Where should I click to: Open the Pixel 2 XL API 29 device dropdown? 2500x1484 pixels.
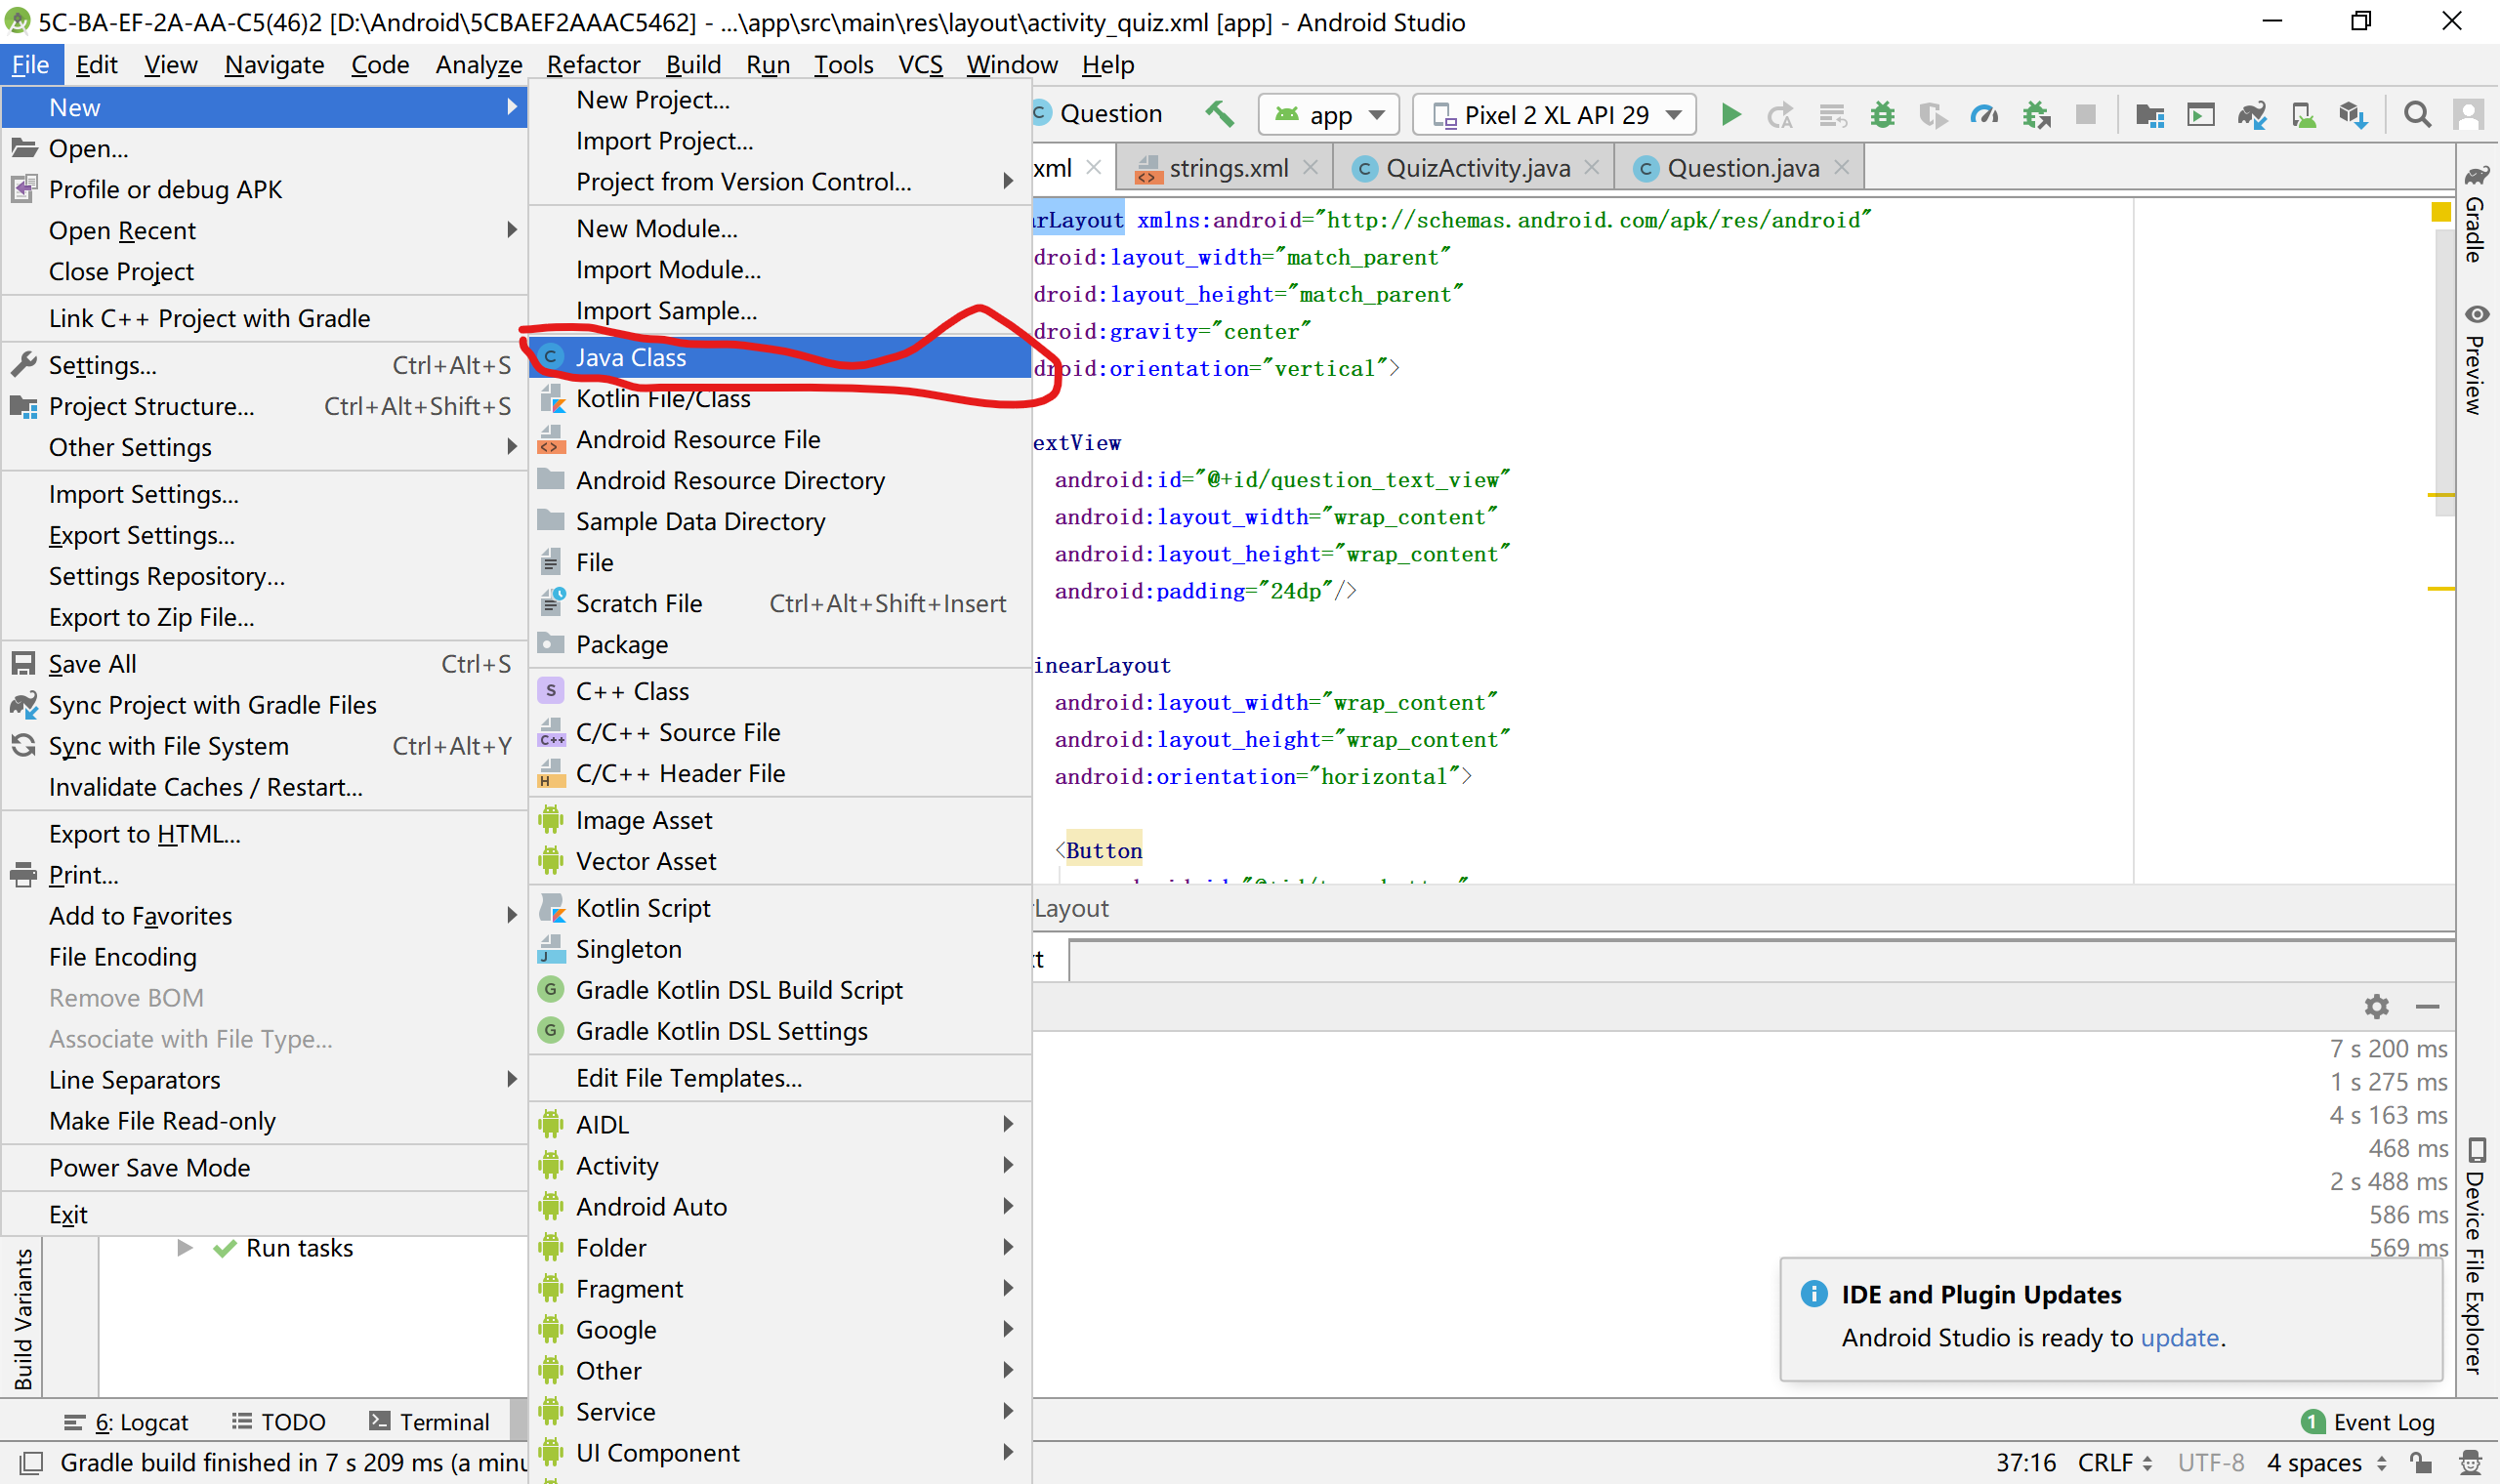tap(1556, 115)
